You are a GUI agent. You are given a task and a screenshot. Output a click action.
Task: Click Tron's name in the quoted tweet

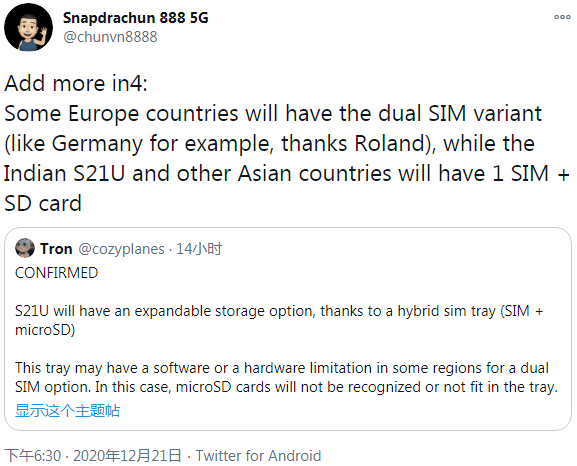click(x=56, y=249)
